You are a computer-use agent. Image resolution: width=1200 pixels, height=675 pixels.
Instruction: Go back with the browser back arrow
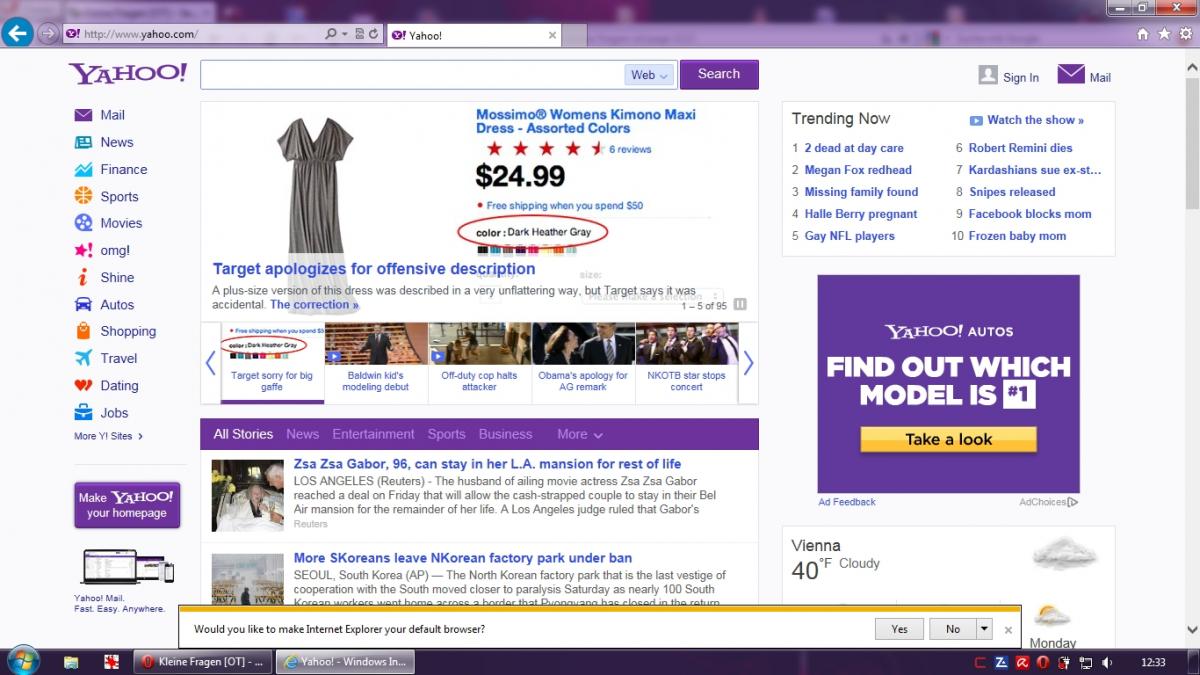click(x=17, y=33)
